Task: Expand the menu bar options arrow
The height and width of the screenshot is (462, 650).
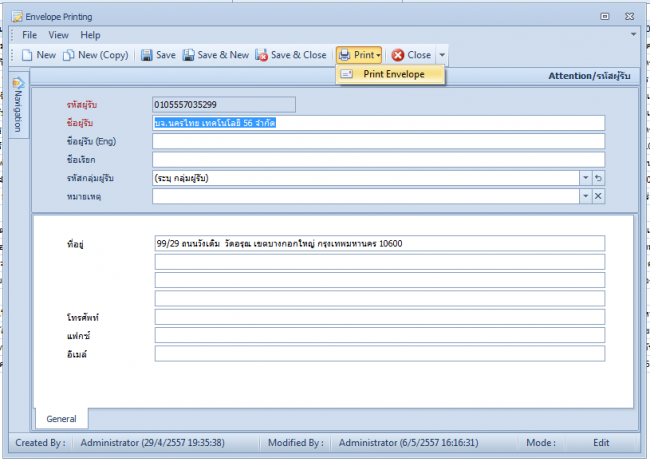Action: click(633, 34)
